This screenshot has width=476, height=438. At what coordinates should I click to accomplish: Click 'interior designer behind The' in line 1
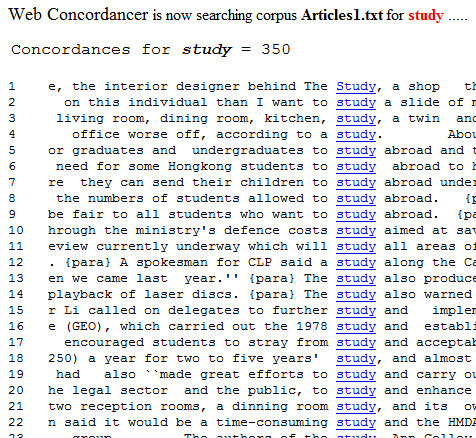pos(216,86)
